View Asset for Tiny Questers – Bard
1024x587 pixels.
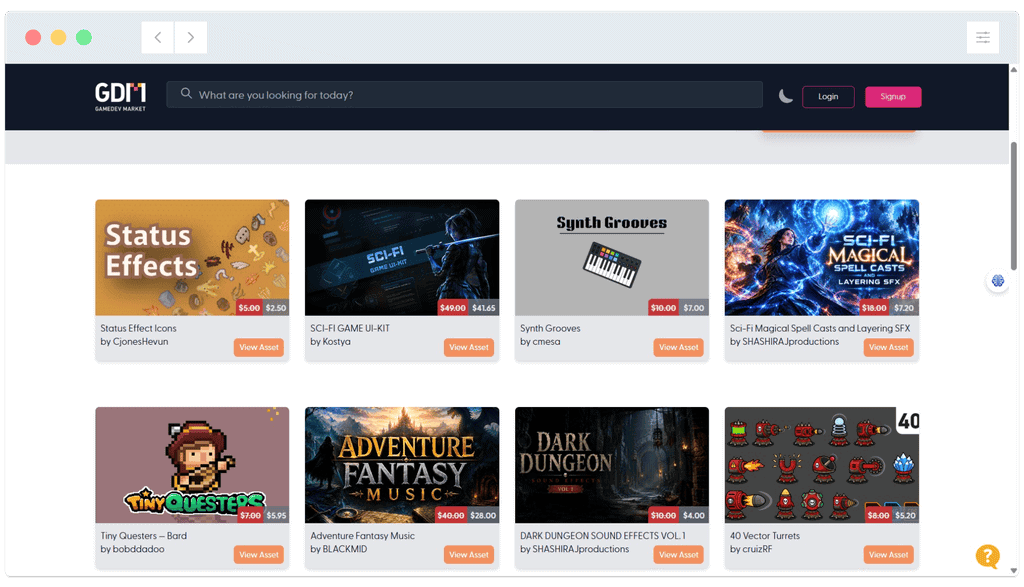pos(259,555)
